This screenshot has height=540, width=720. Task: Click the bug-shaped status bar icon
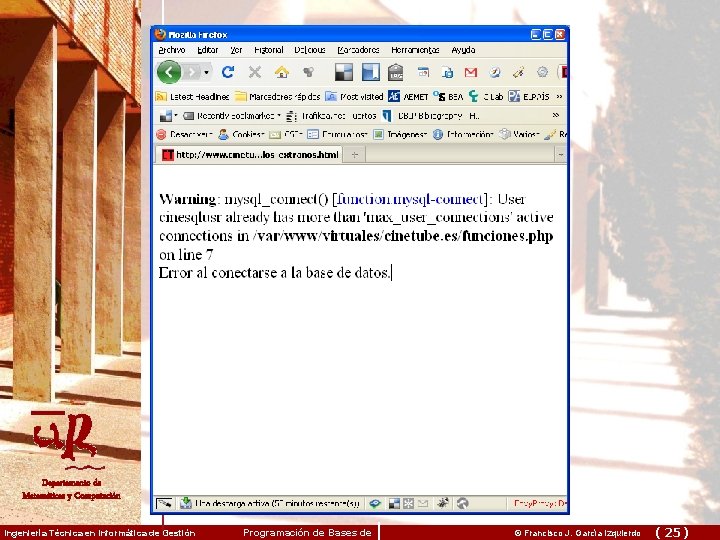click(443, 503)
